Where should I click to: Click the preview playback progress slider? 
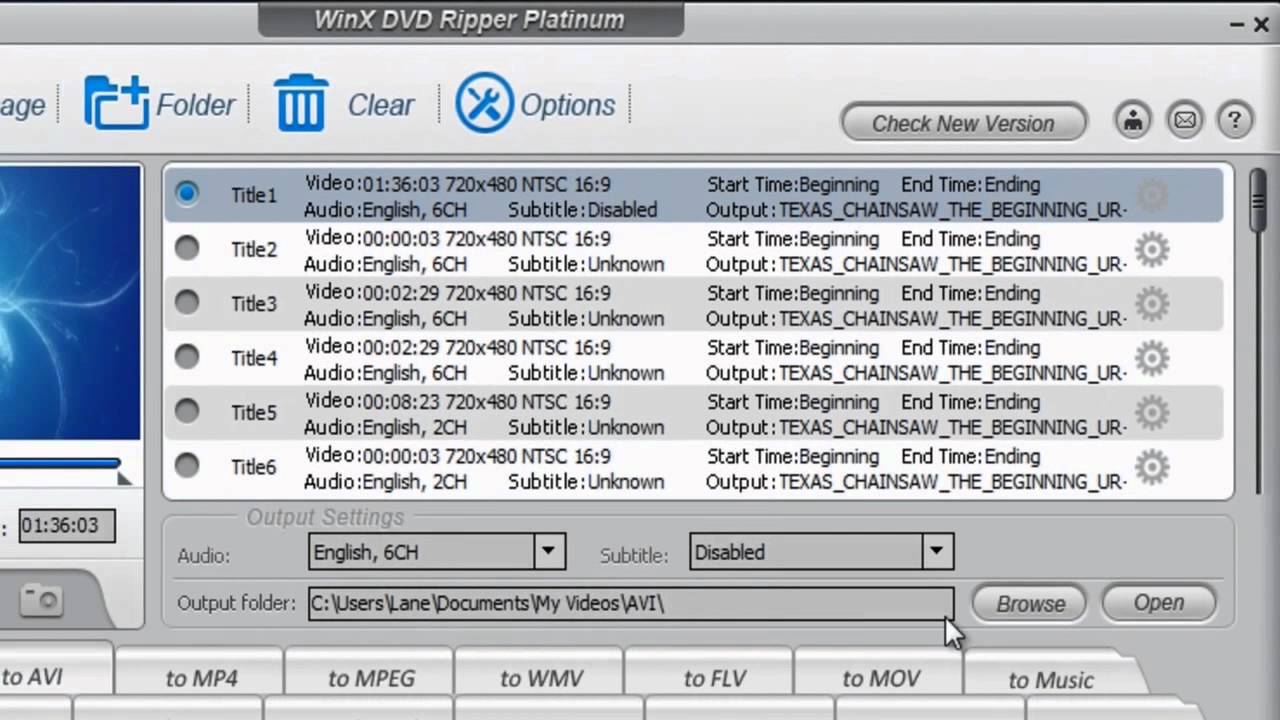click(x=62, y=463)
